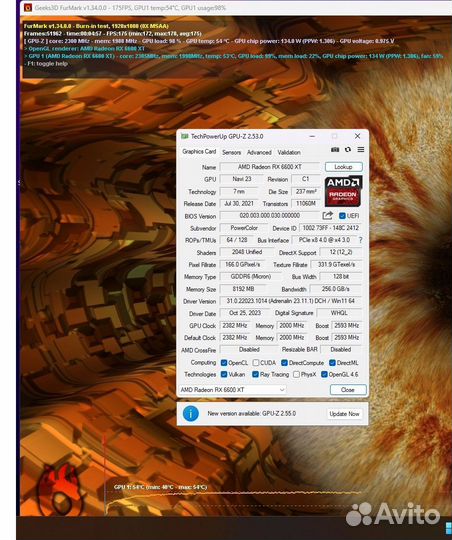Click the Release Date value Jul 30, 2021

pos(239,204)
